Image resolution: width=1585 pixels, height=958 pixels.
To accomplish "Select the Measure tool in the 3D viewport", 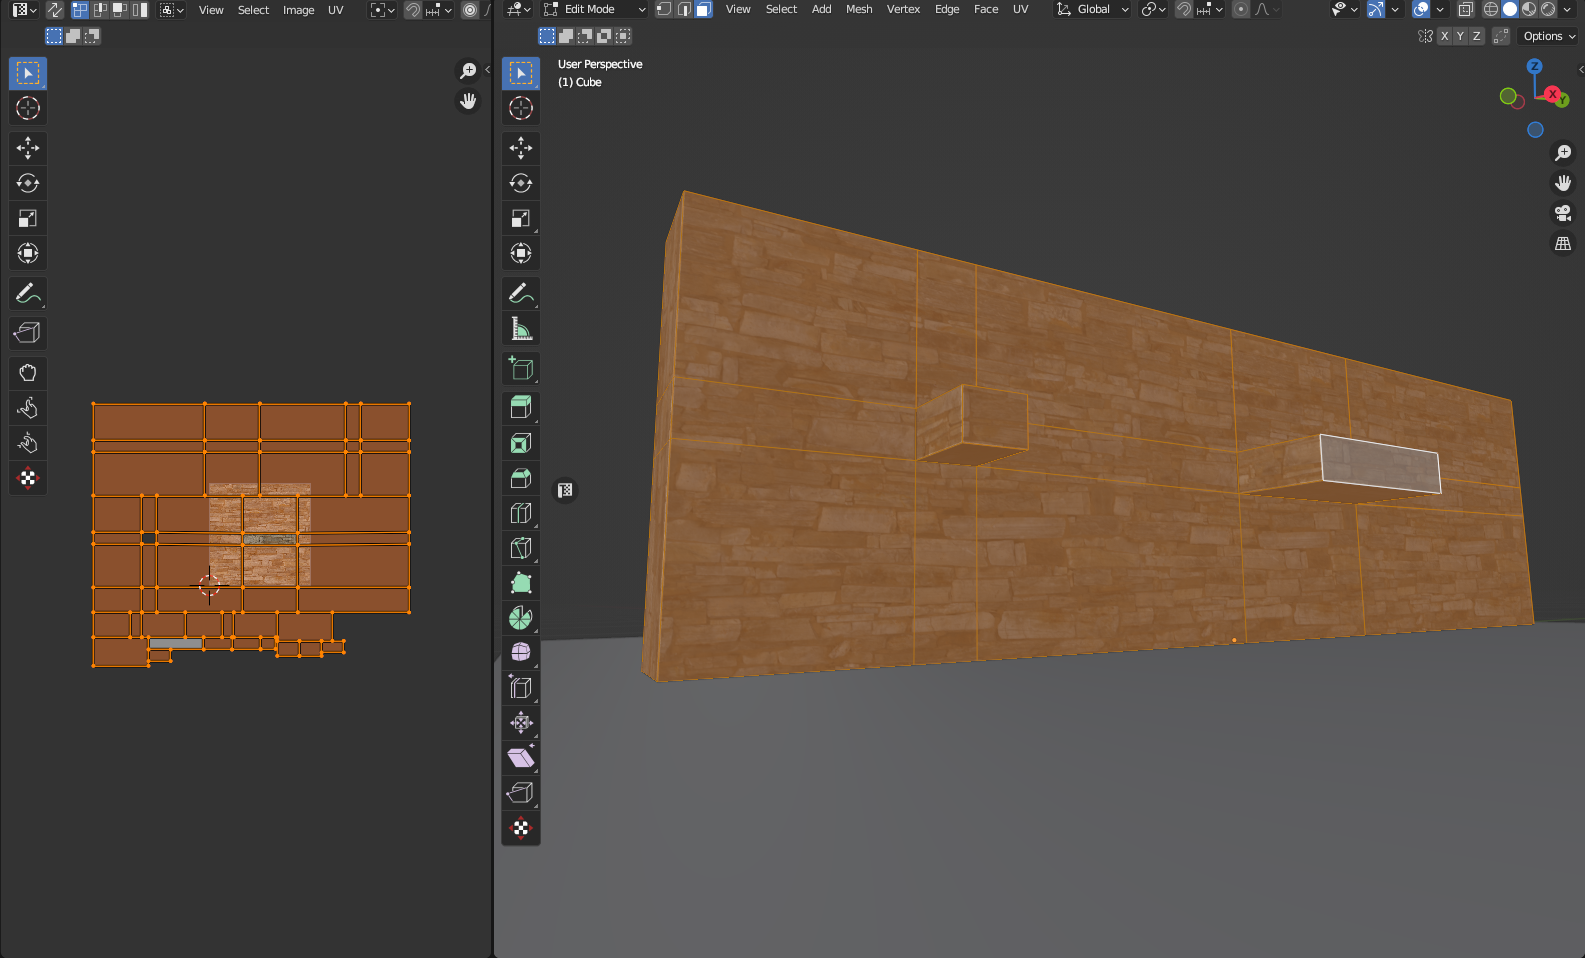I will [x=521, y=328].
